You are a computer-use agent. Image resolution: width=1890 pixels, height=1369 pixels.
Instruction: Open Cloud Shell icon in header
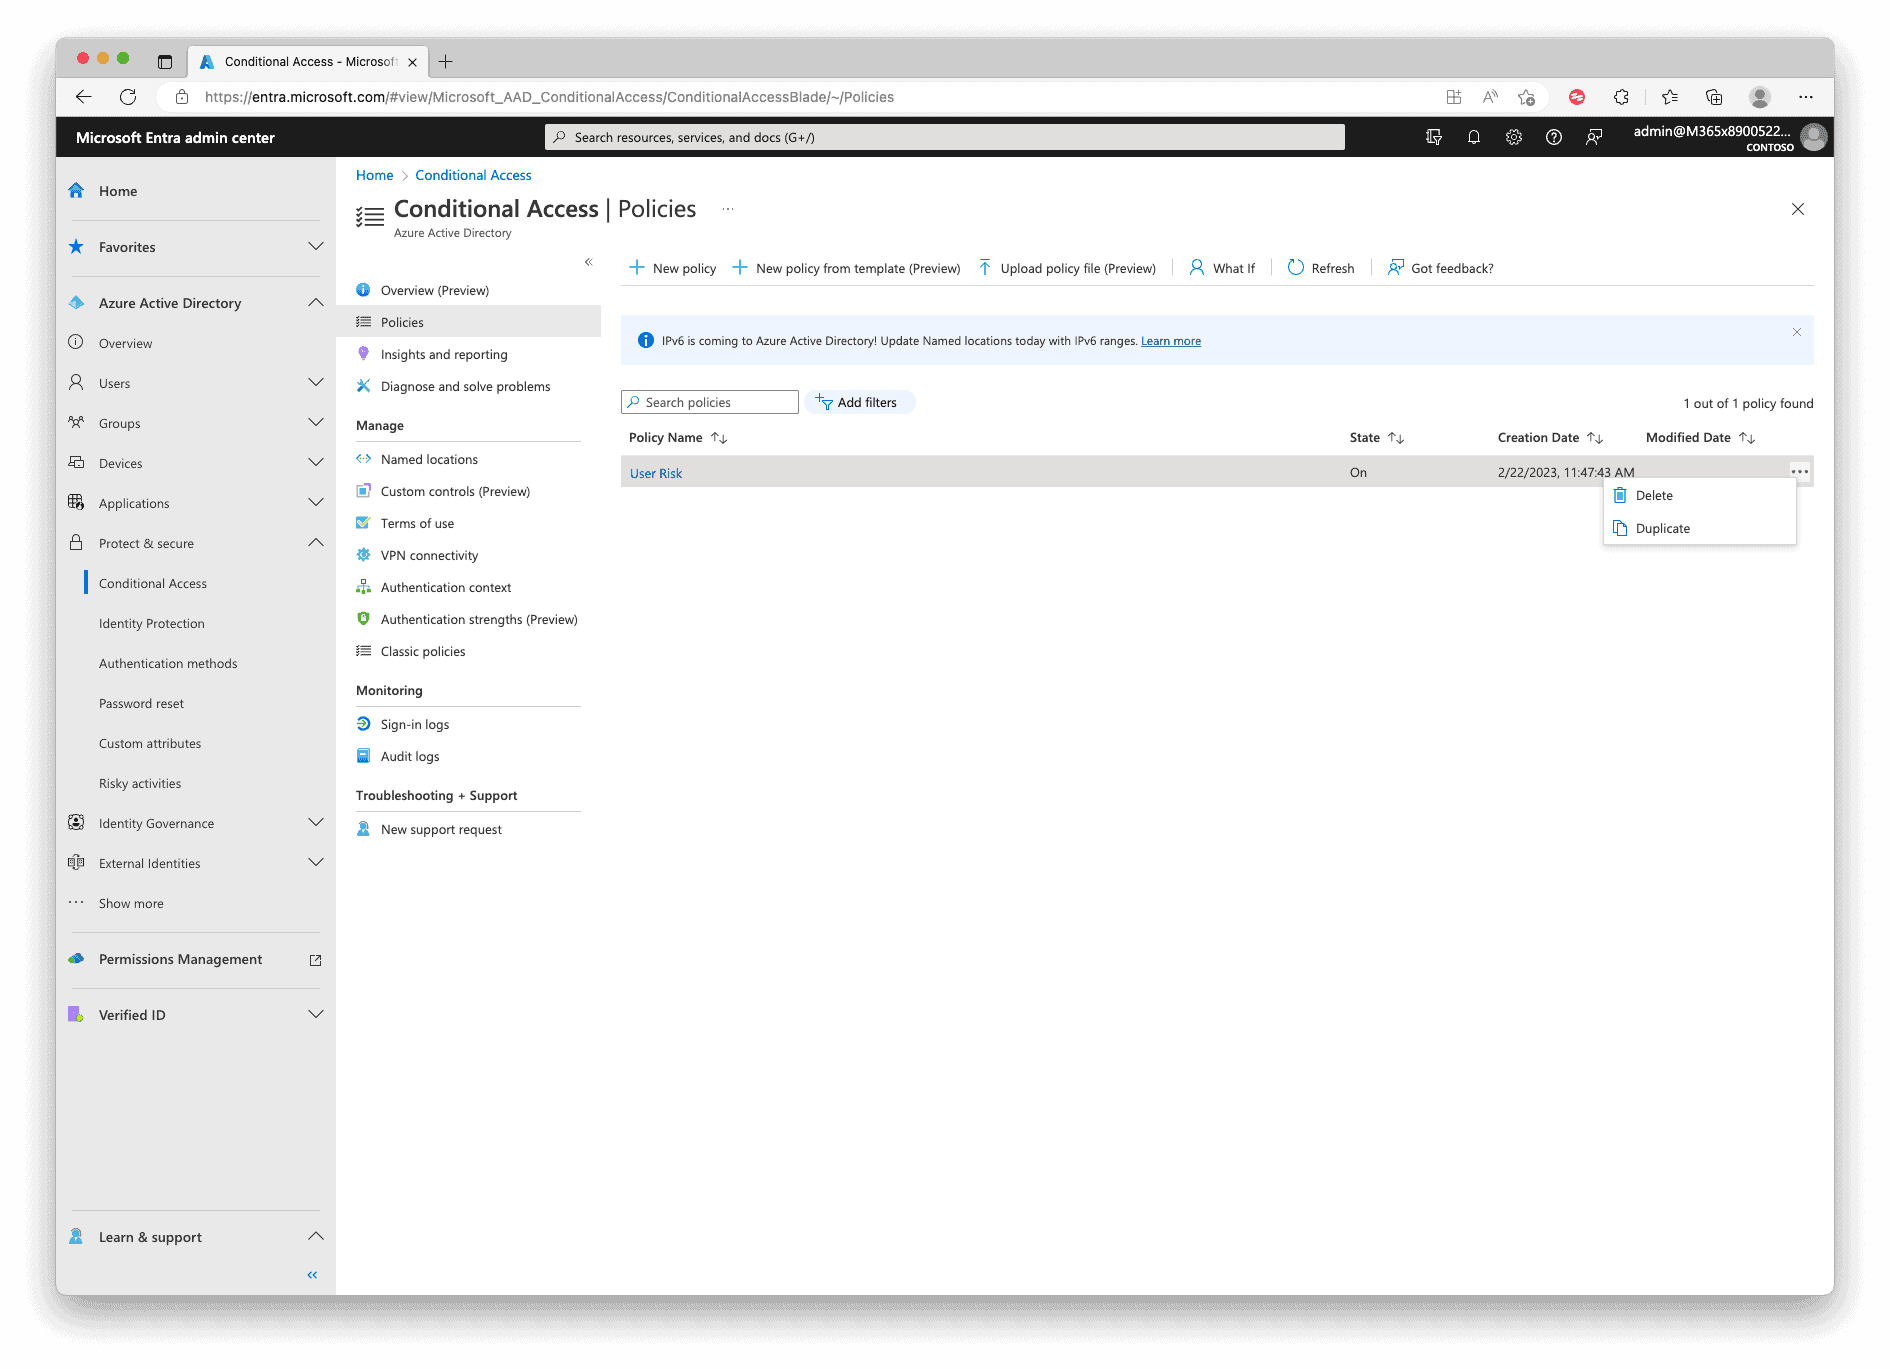click(x=1433, y=138)
